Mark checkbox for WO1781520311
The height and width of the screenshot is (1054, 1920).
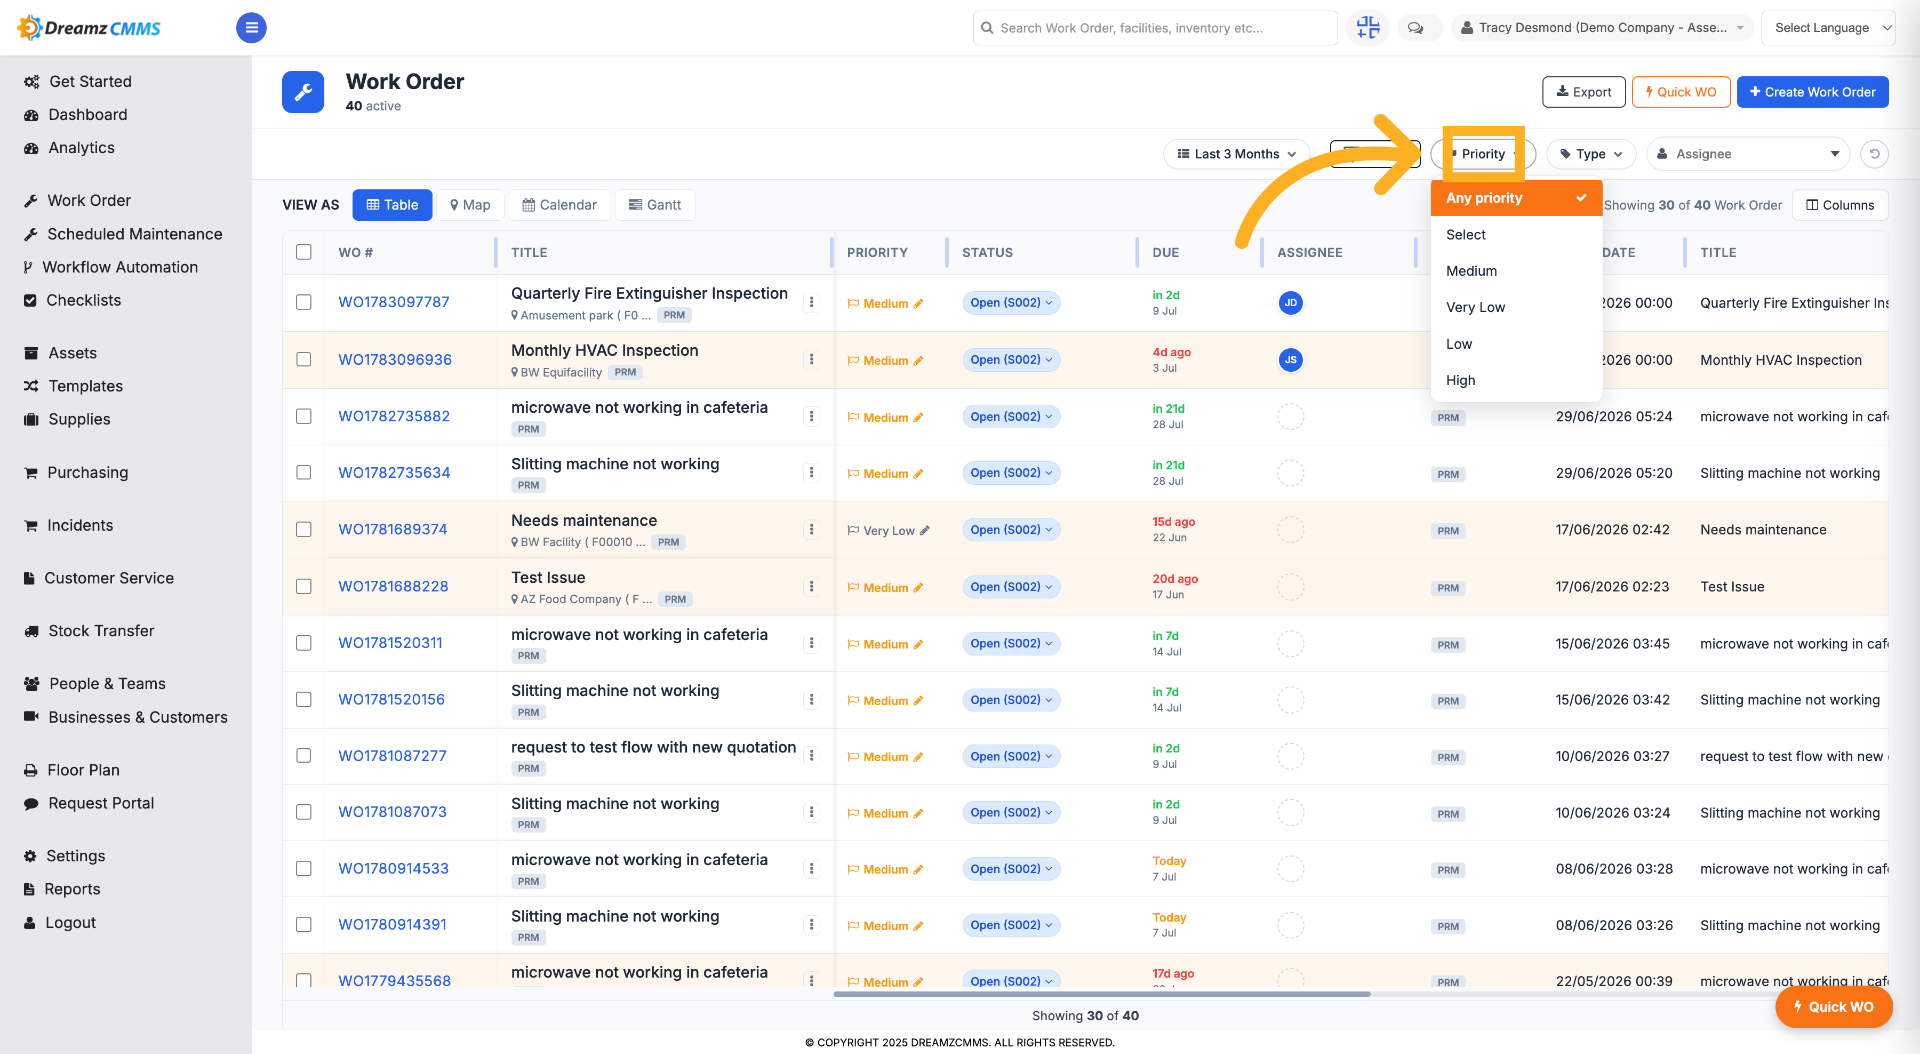click(x=304, y=643)
